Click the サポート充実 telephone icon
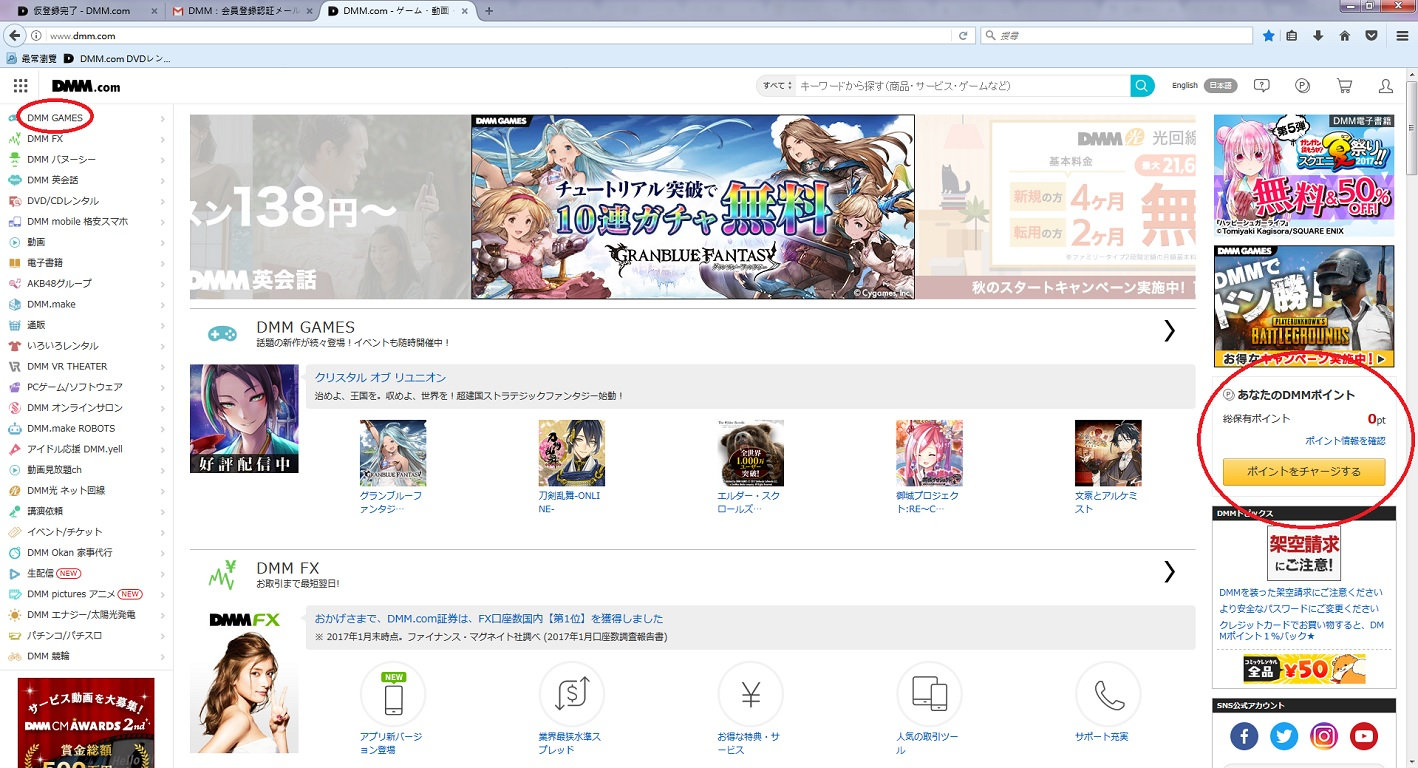1418x768 pixels. click(1108, 694)
